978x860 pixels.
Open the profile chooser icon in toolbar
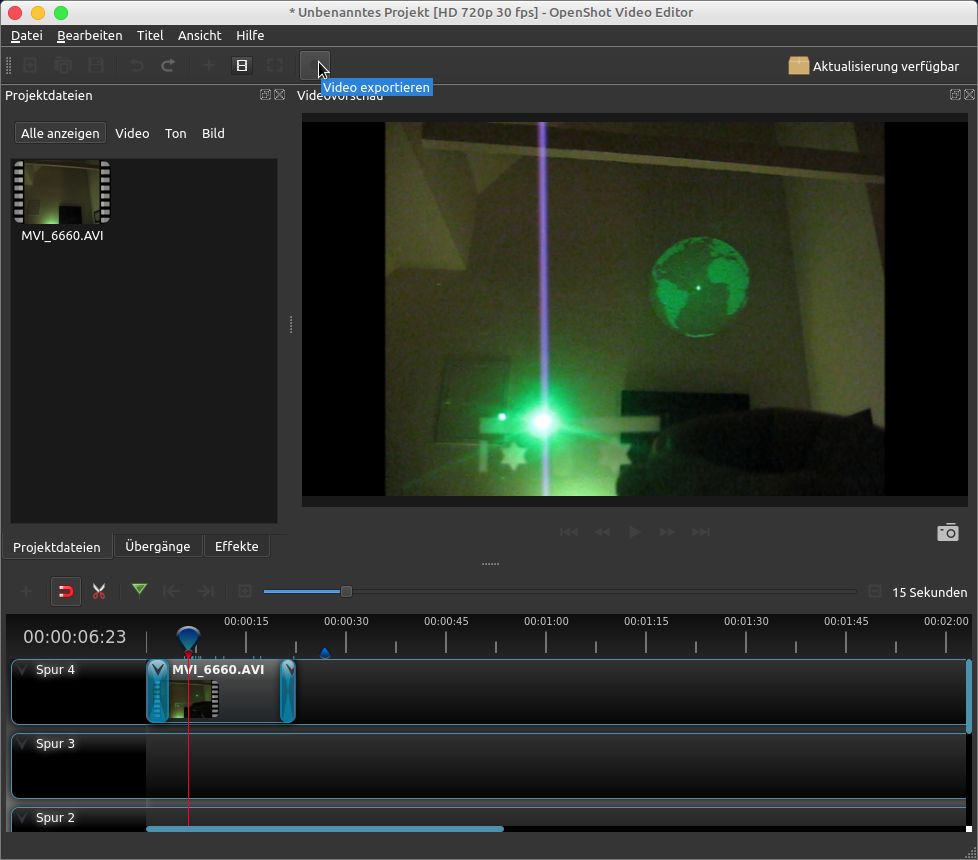pyautogui.click(x=241, y=65)
